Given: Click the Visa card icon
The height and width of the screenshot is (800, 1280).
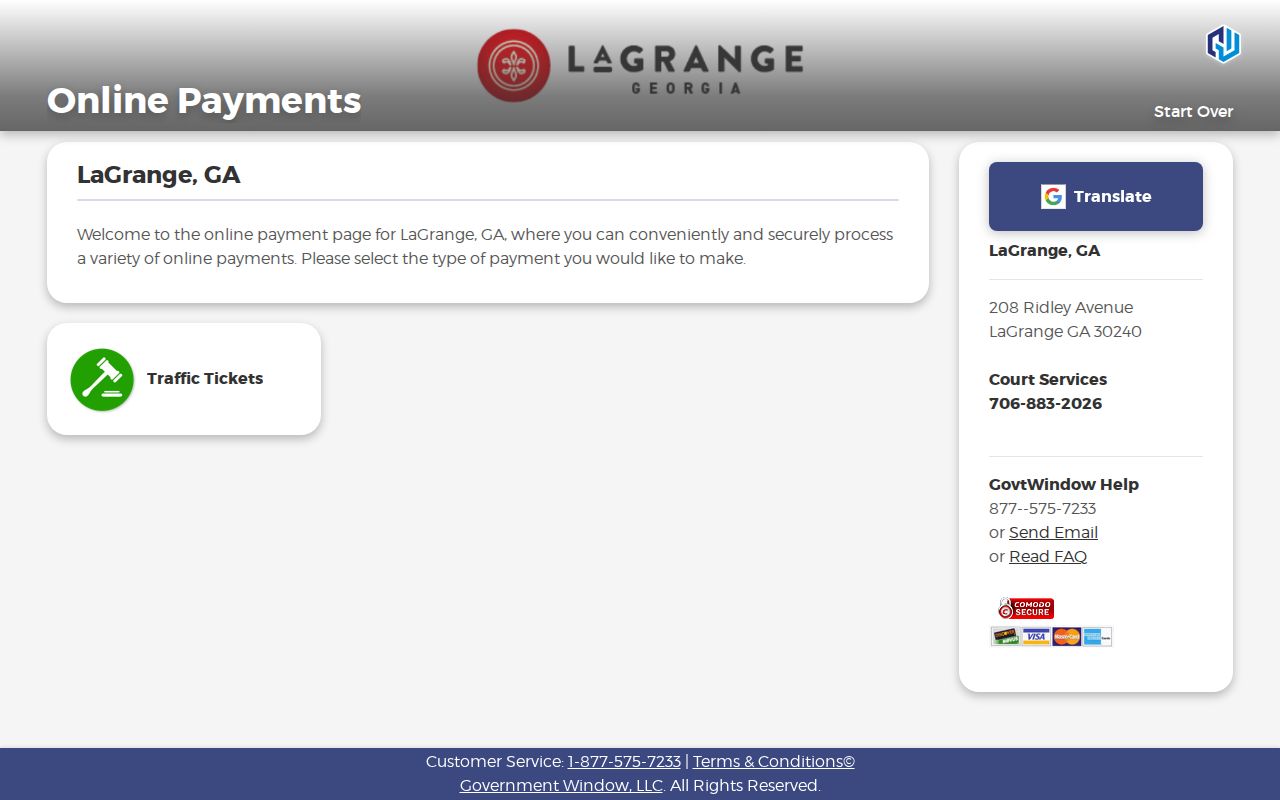Looking at the screenshot, I should tap(1036, 637).
